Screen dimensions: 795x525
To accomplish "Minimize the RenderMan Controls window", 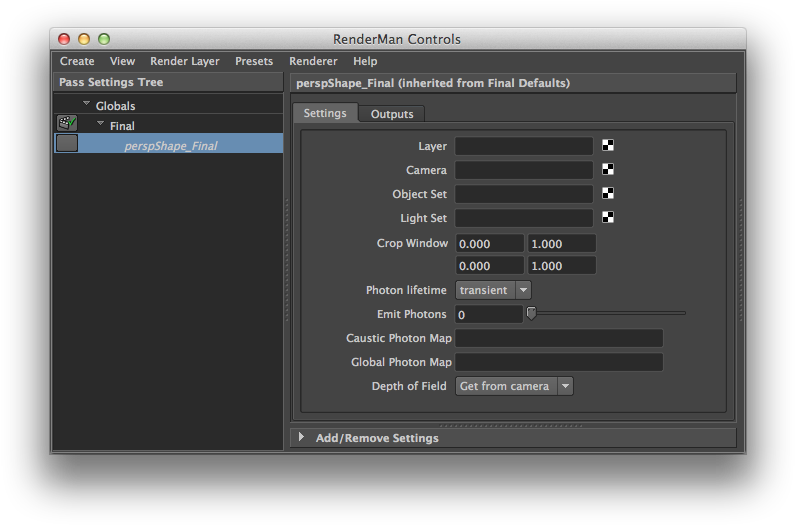I will 84,39.
